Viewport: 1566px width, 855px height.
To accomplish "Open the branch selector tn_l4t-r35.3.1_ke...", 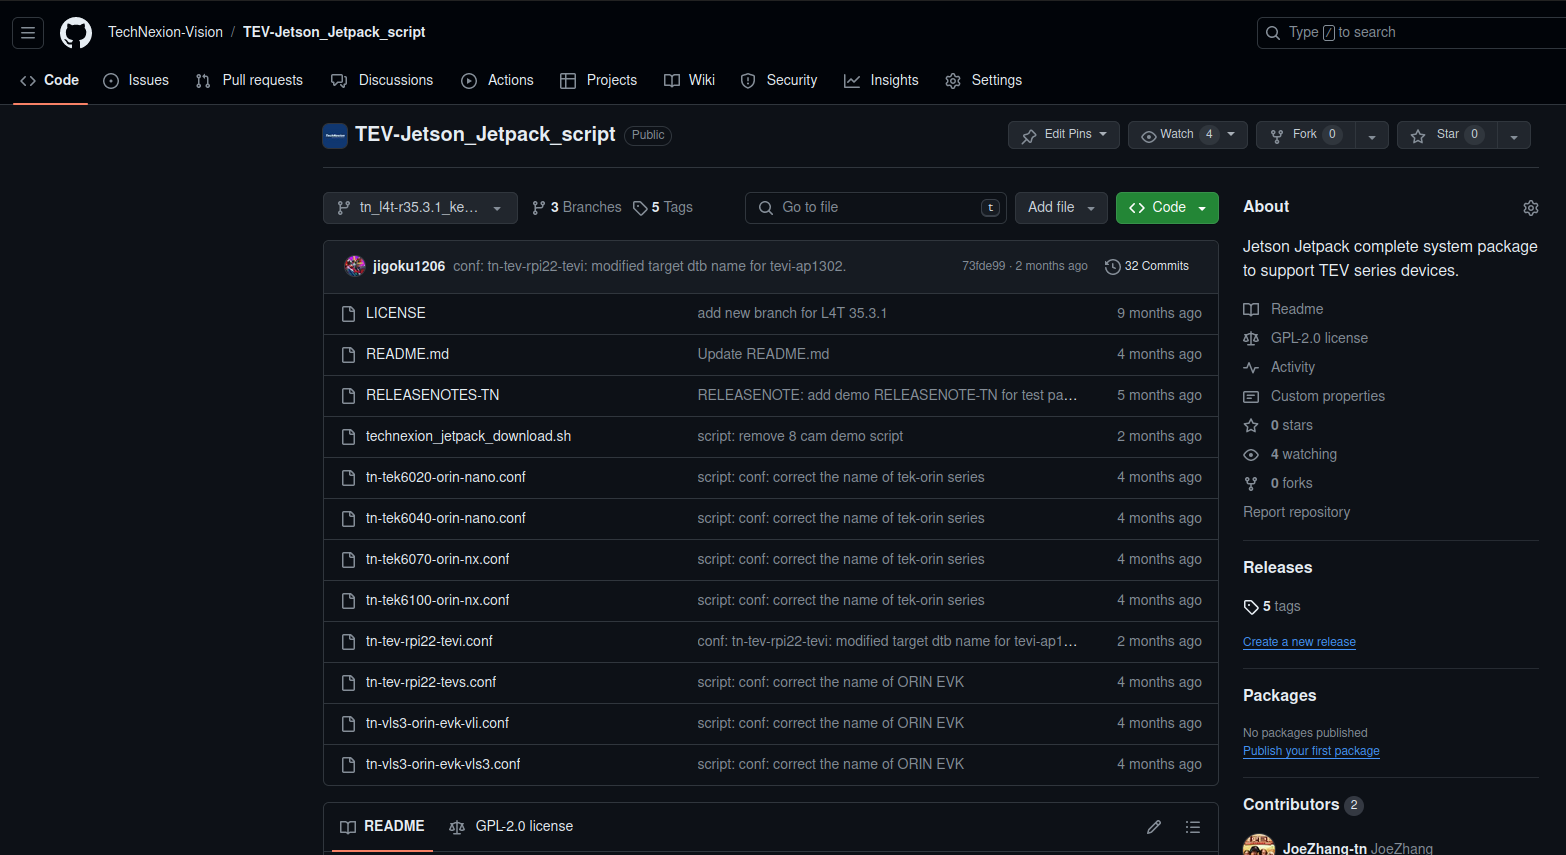I will (420, 208).
